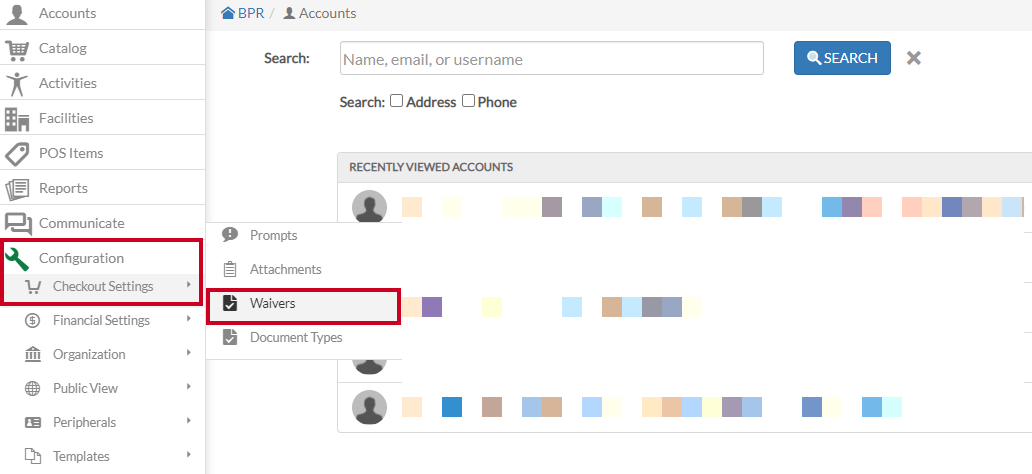
Task: Click the Peripherals card icon
Action: point(32,423)
